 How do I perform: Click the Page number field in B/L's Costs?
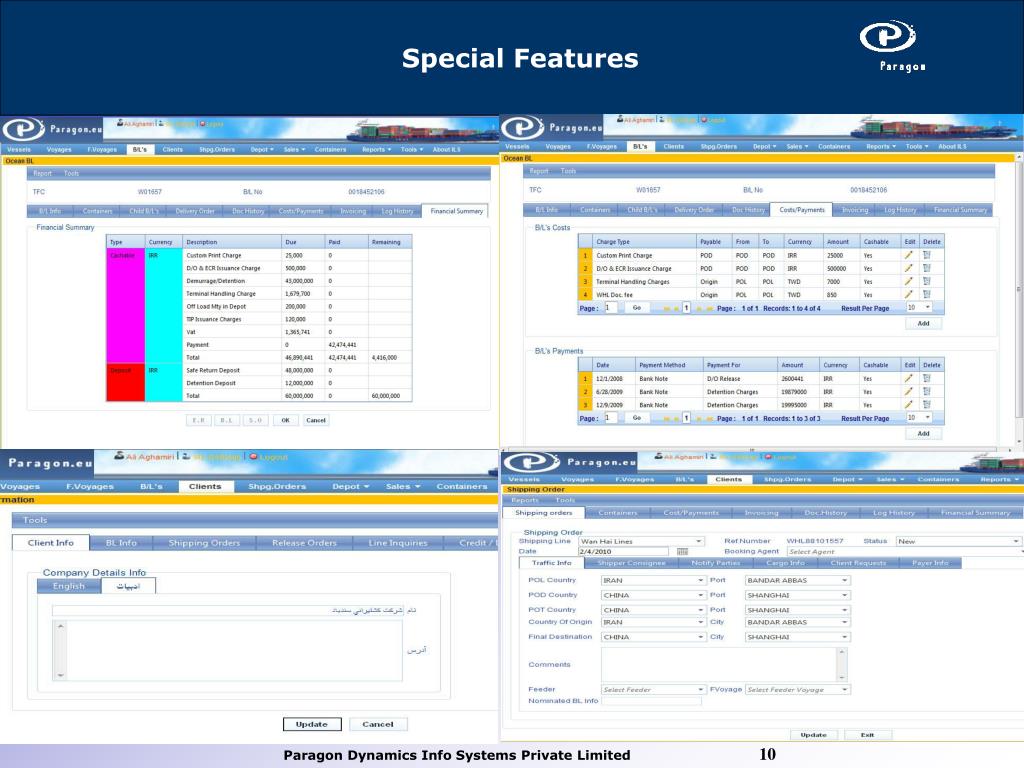(x=611, y=308)
